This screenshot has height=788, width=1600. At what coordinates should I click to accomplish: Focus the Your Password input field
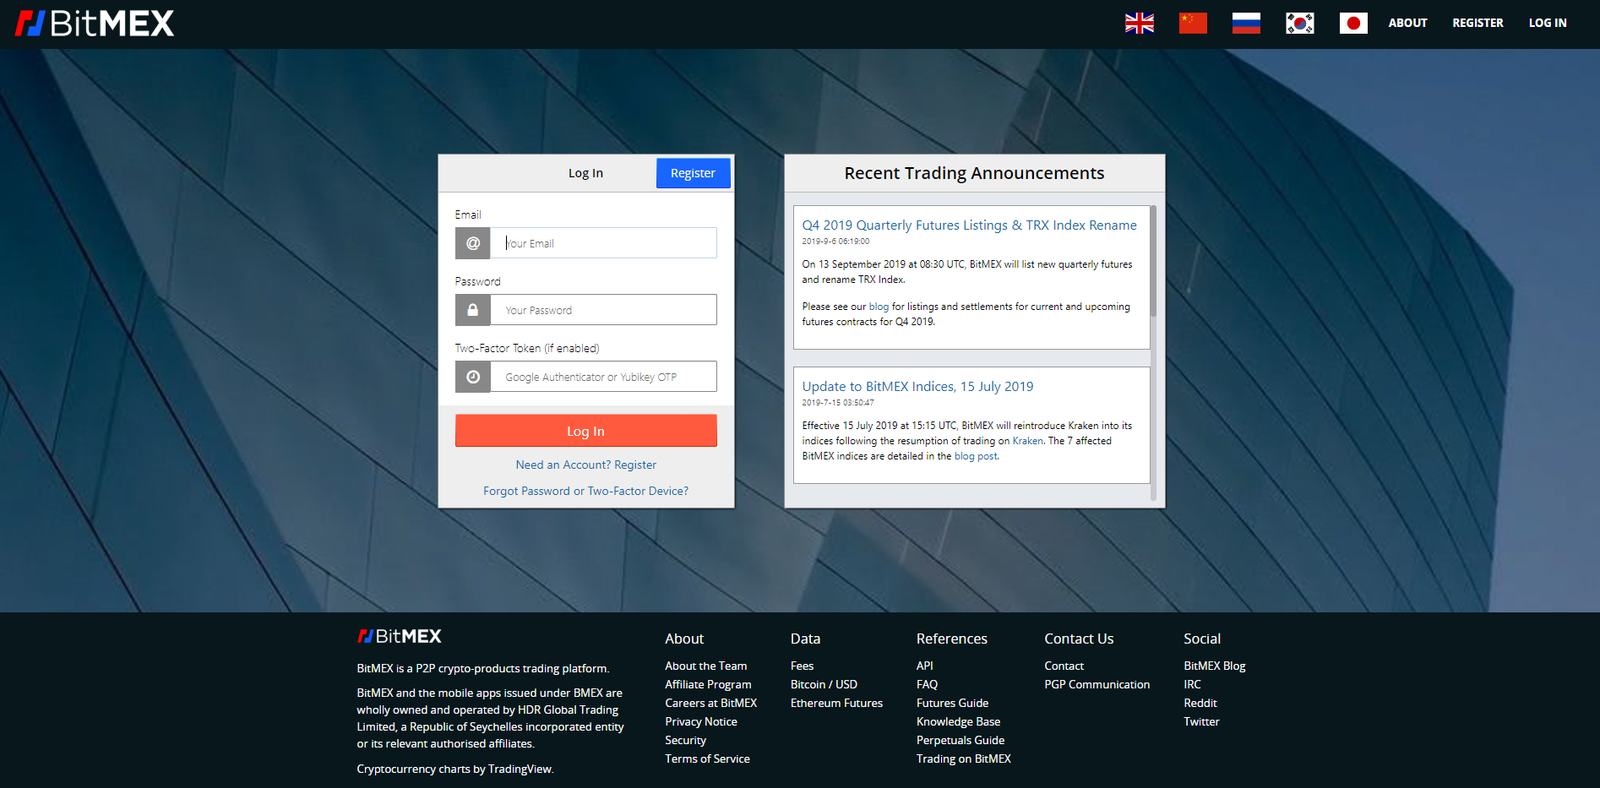coord(603,310)
